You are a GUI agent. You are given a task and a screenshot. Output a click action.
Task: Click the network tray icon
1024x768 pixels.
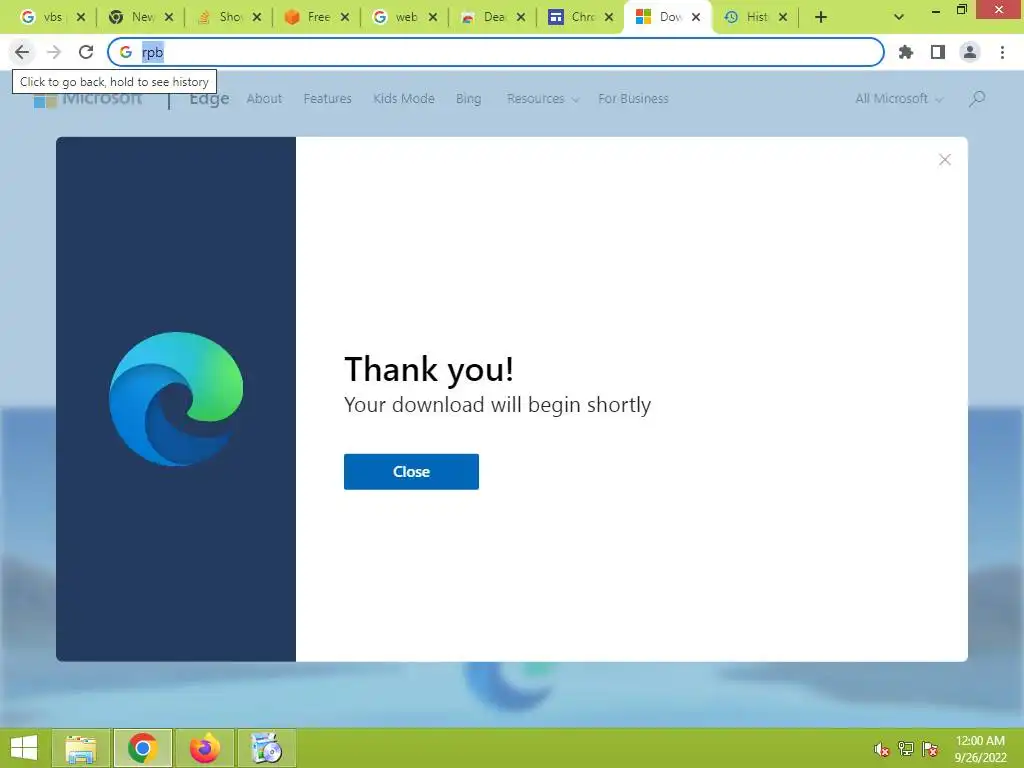906,749
